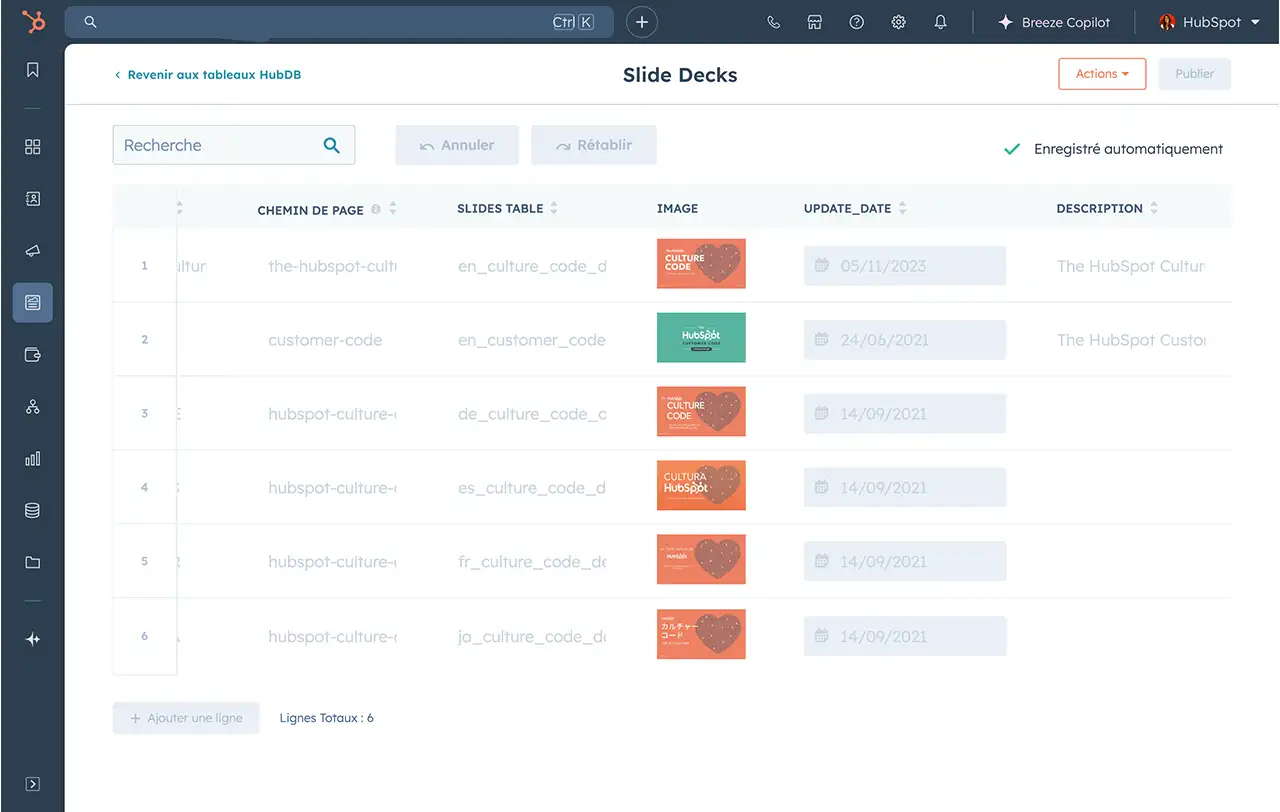Open the marketing megaphone sidebar icon
The height and width of the screenshot is (812, 1280).
tap(33, 251)
